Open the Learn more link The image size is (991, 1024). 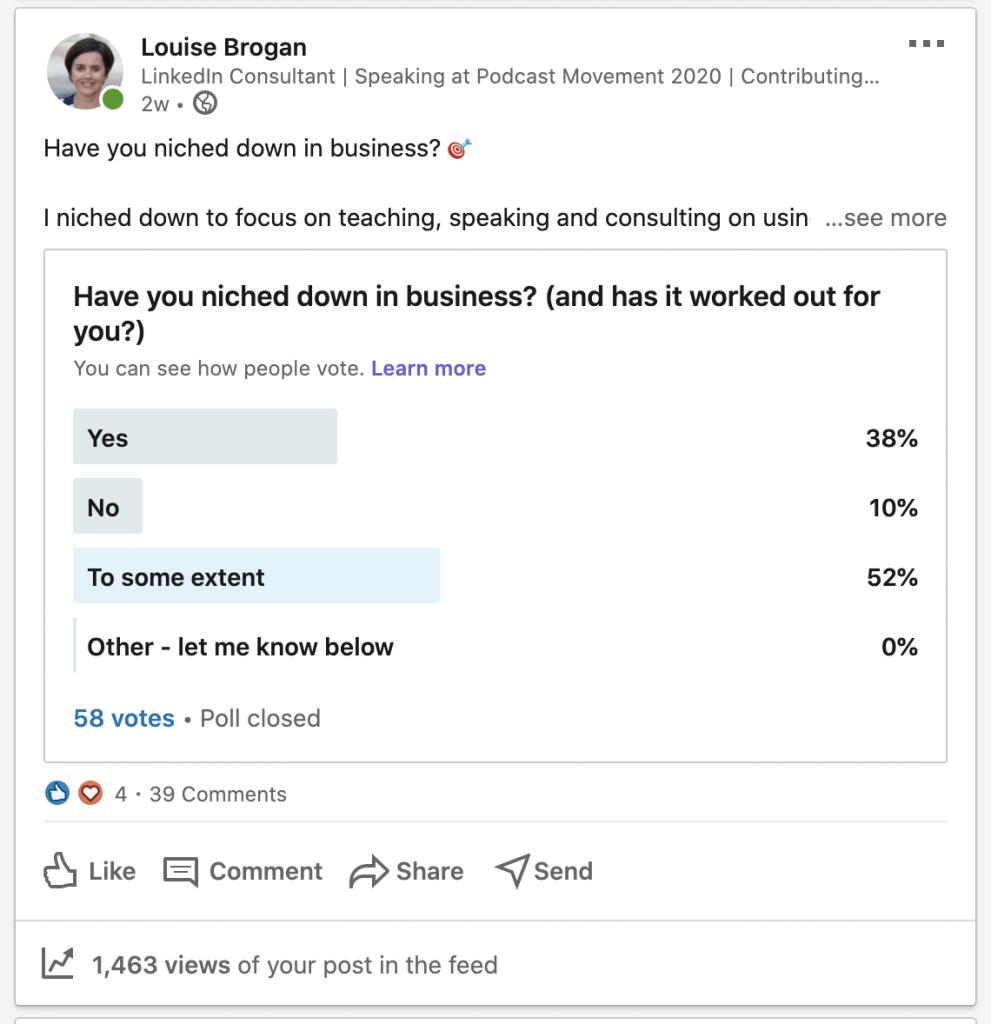tap(428, 368)
